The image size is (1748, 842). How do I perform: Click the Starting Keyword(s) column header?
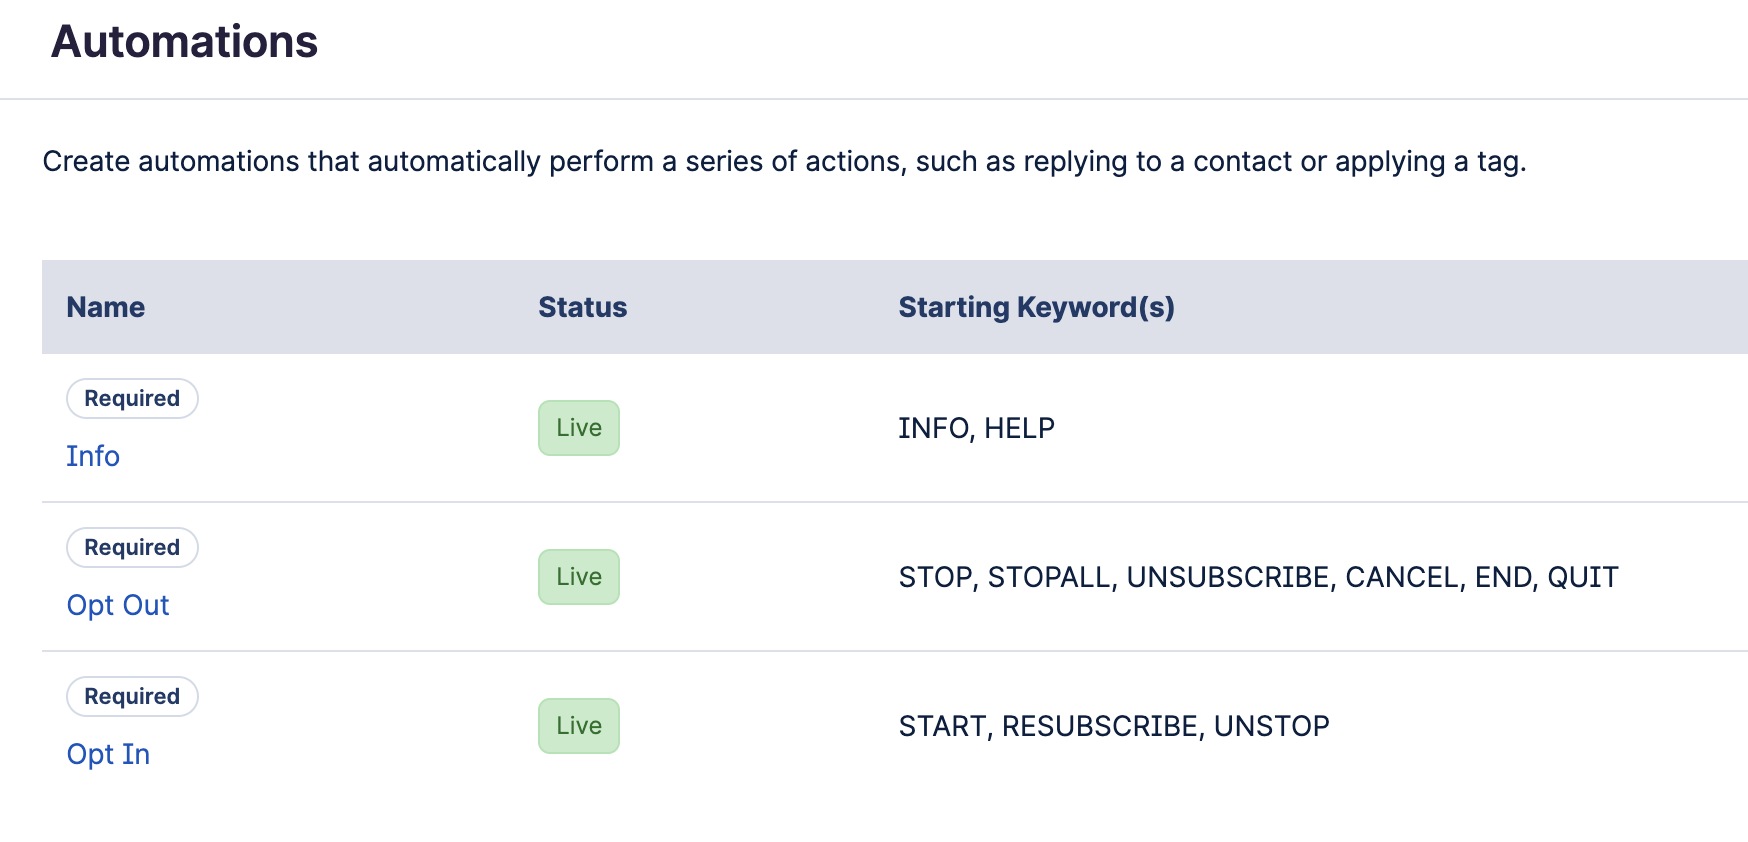1037,307
